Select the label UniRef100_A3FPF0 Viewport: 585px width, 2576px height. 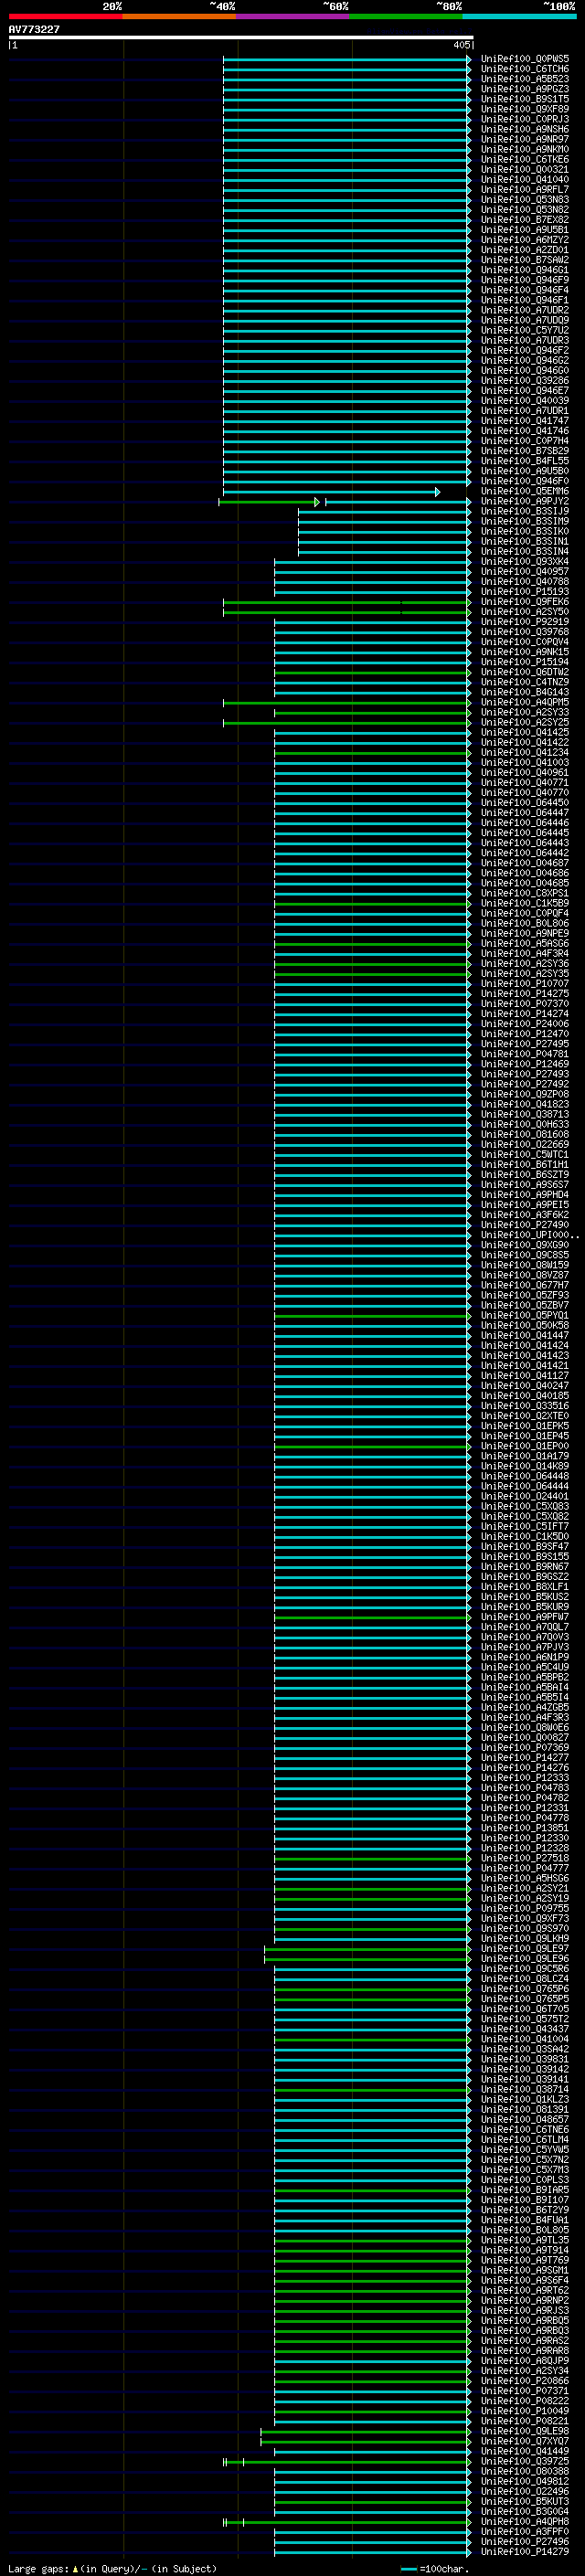click(525, 2531)
